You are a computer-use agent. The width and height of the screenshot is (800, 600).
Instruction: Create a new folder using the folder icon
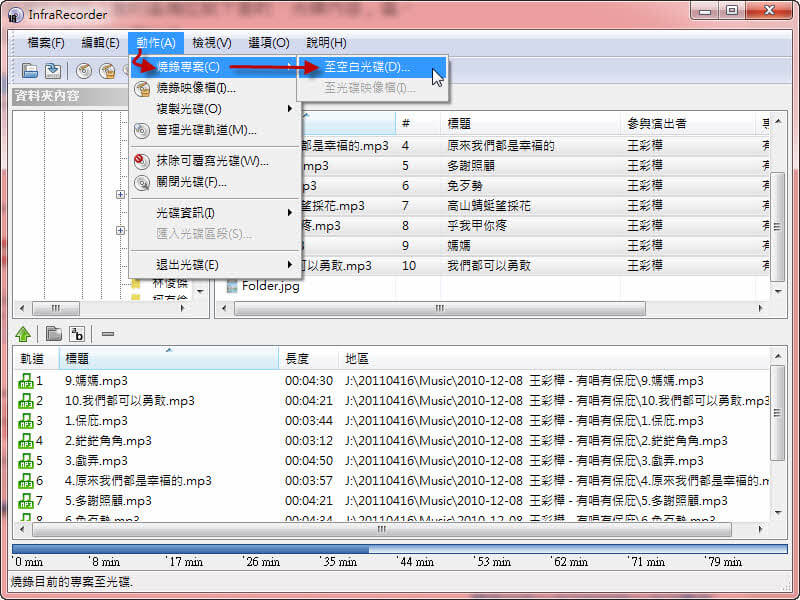[x=55, y=335]
